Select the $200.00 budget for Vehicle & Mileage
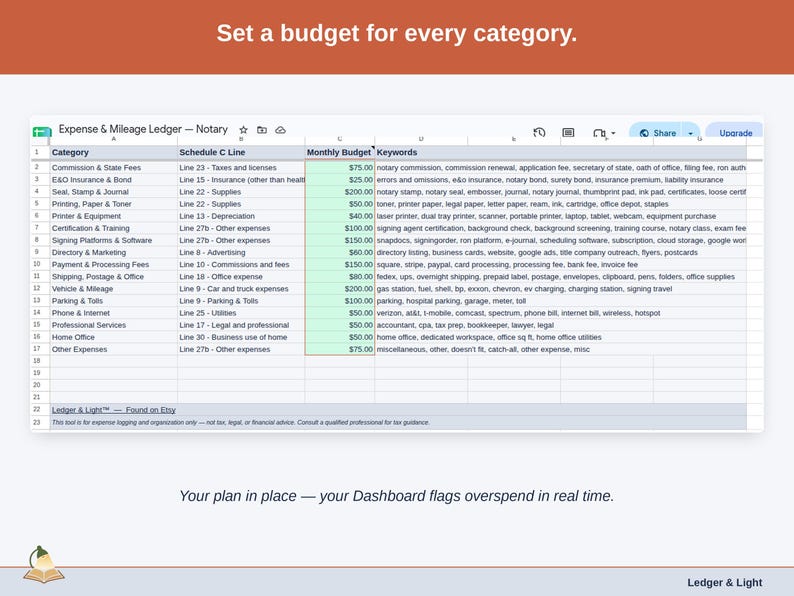Viewport: 794px width, 596px height. pyautogui.click(x=340, y=289)
